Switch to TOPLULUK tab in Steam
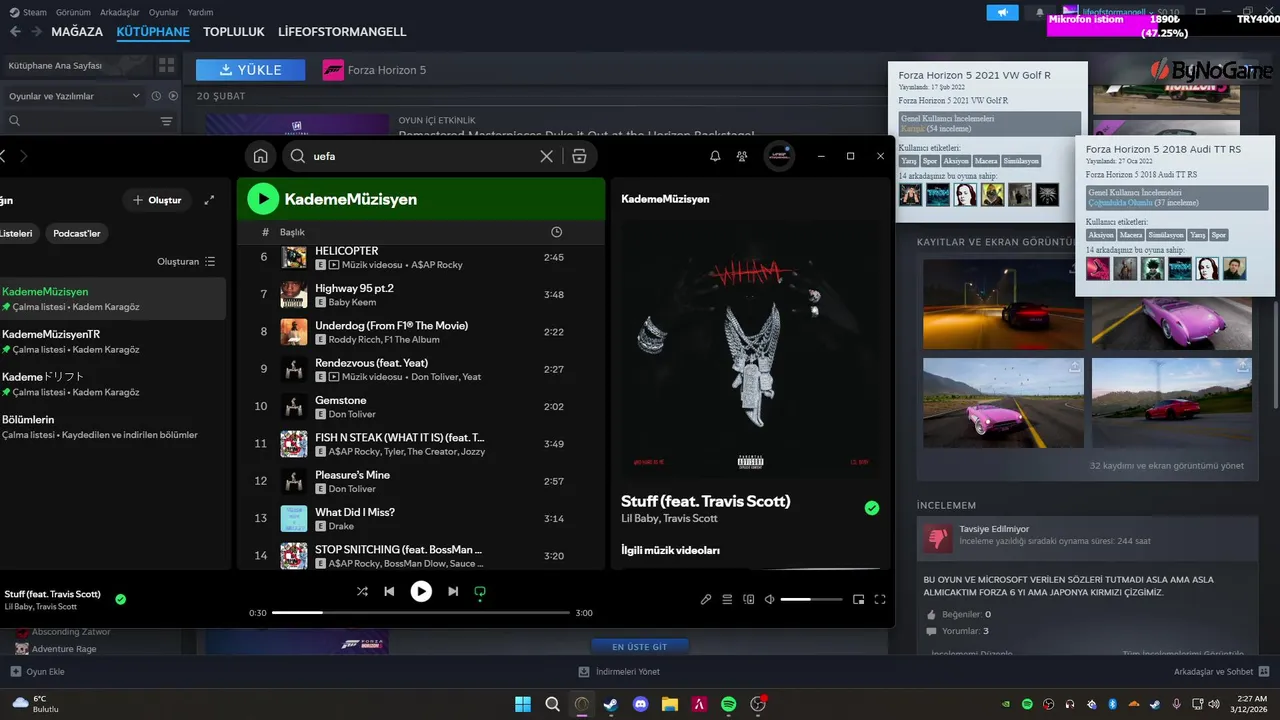Image resolution: width=1280 pixels, height=720 pixels. (234, 32)
